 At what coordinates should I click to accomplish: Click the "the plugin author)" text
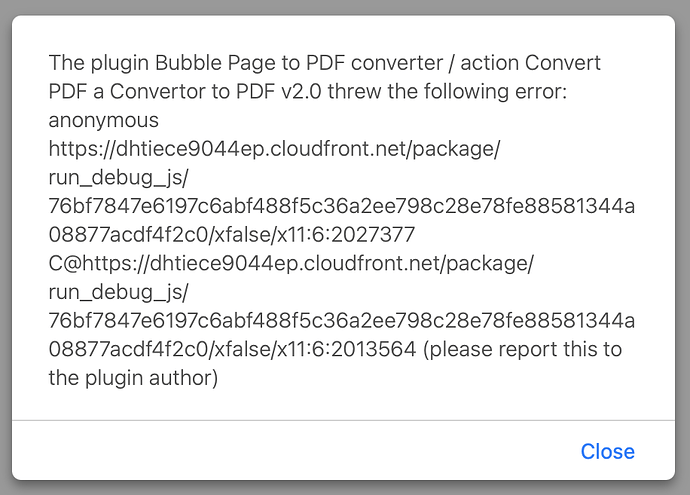[x=133, y=378]
